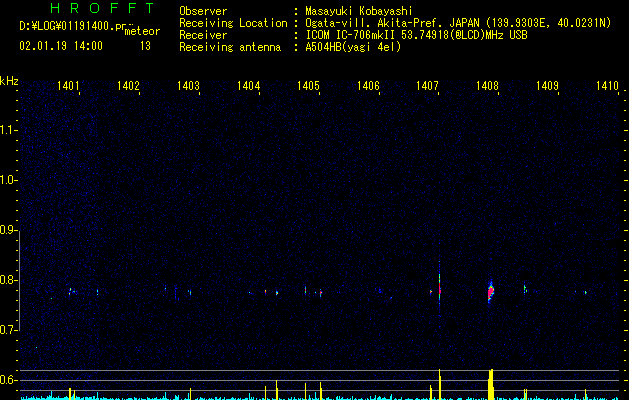Click the 'Receiving Location' label

(x=233, y=23)
